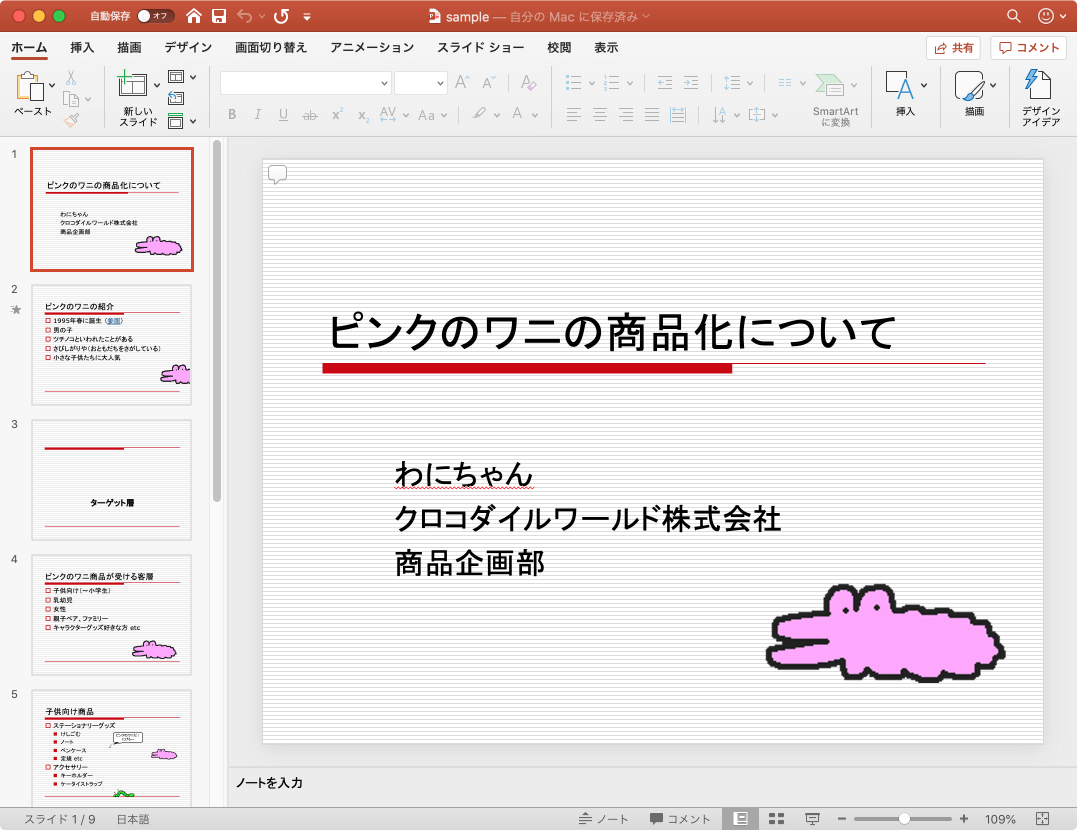Toggle the AutoSave switch
This screenshot has height=830, width=1077.
(x=154, y=16)
